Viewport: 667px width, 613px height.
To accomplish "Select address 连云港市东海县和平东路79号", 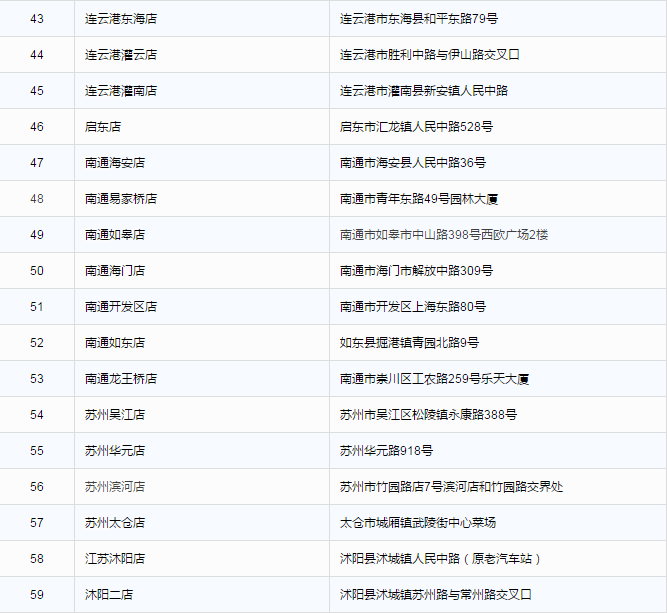I will [x=419, y=19].
